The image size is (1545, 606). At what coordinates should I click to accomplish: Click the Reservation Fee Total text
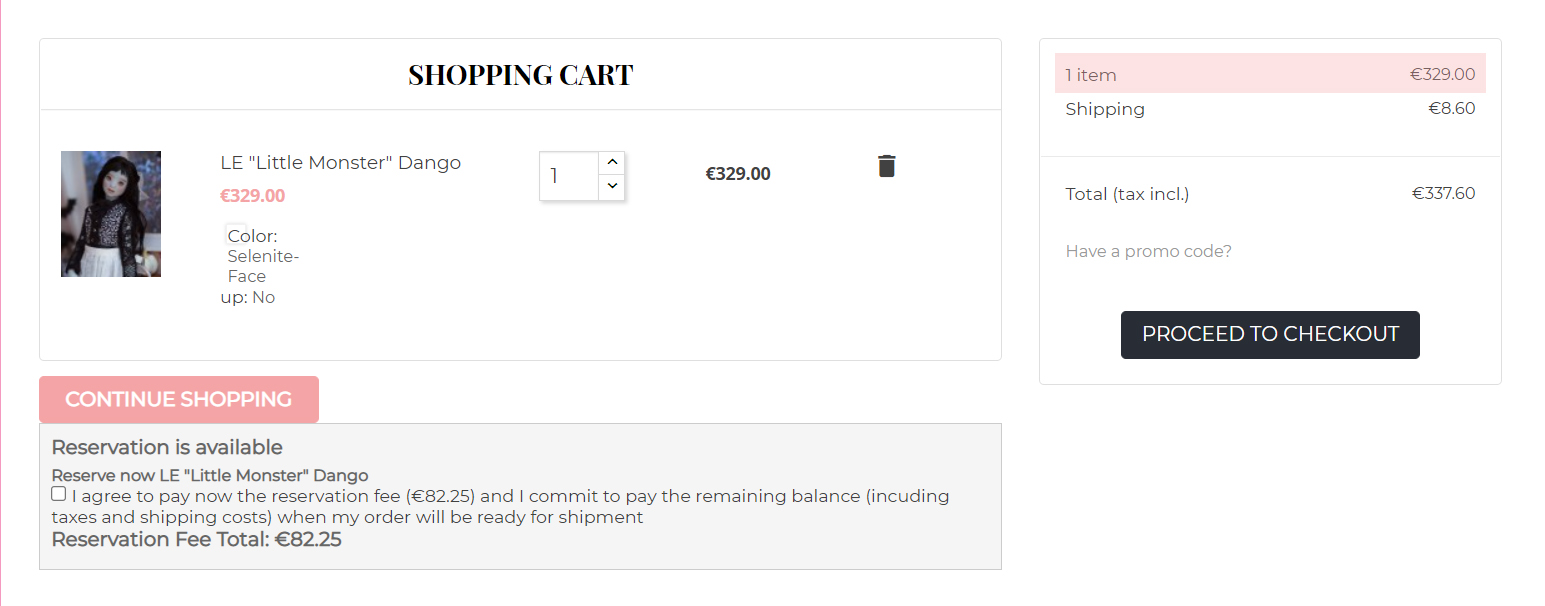pos(196,540)
